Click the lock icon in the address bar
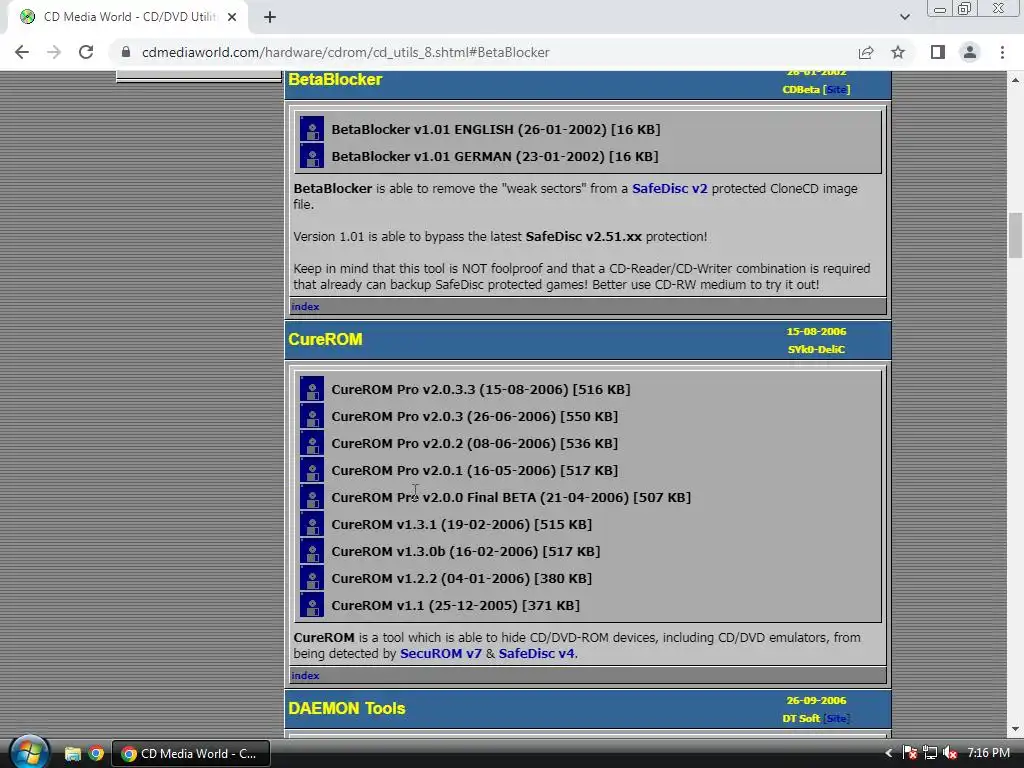Image resolution: width=1024 pixels, height=768 pixels. [x=126, y=52]
